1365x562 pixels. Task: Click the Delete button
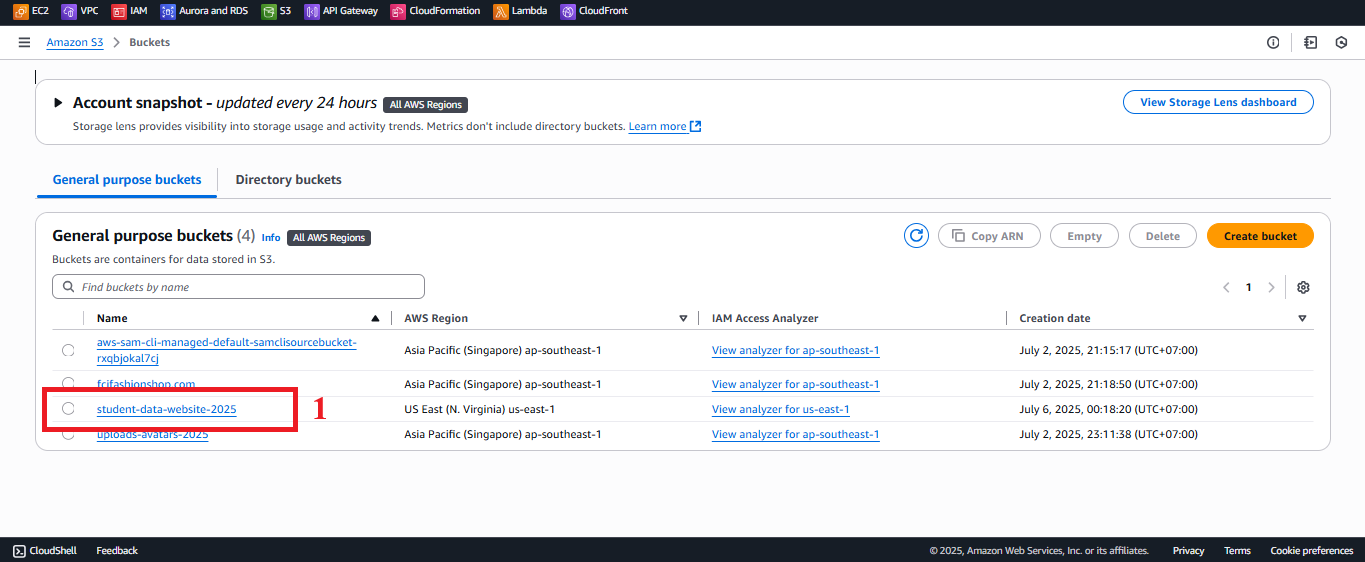tap(1163, 236)
